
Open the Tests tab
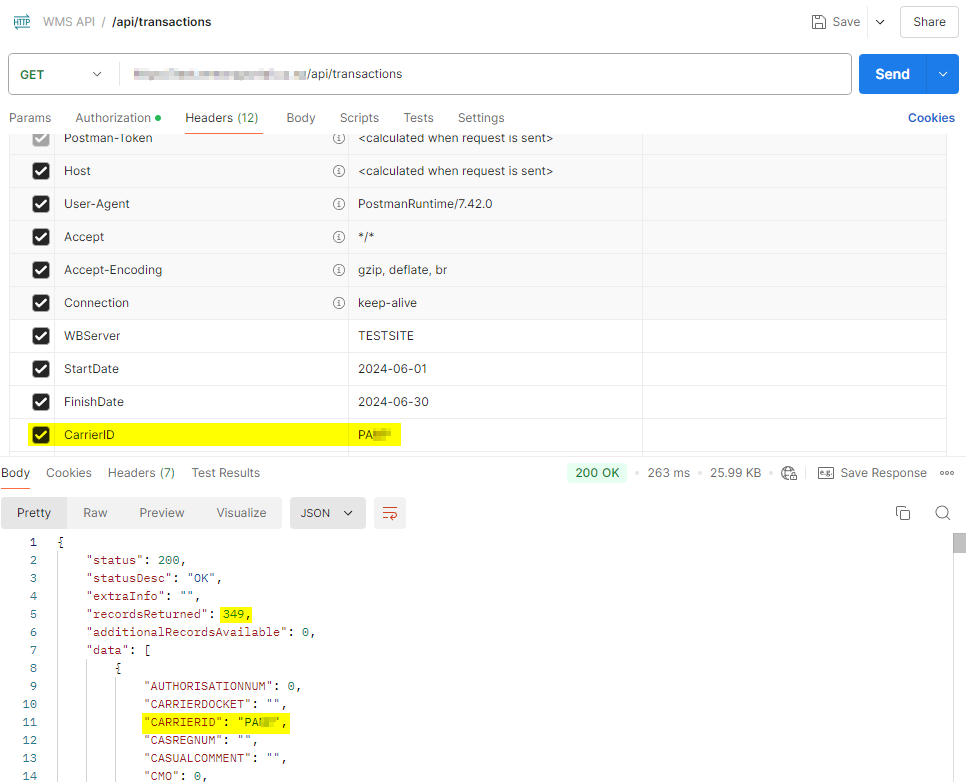(418, 118)
